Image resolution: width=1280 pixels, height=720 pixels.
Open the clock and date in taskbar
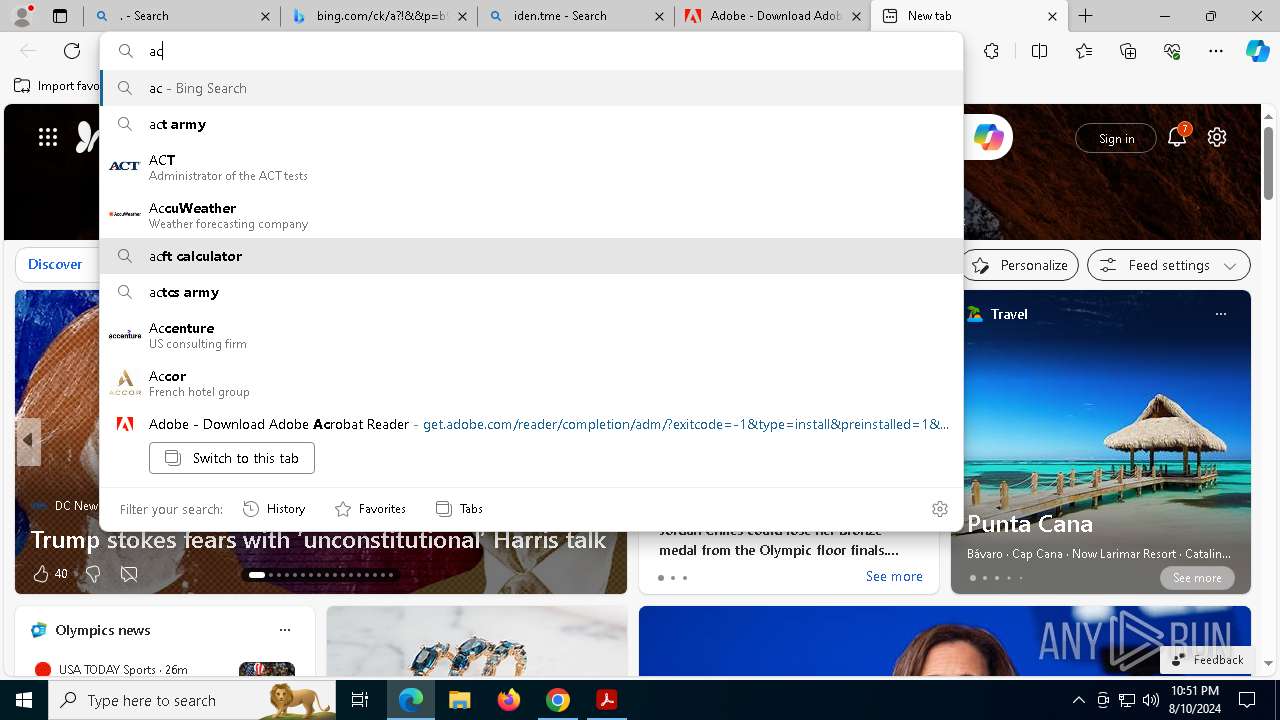[1194, 700]
